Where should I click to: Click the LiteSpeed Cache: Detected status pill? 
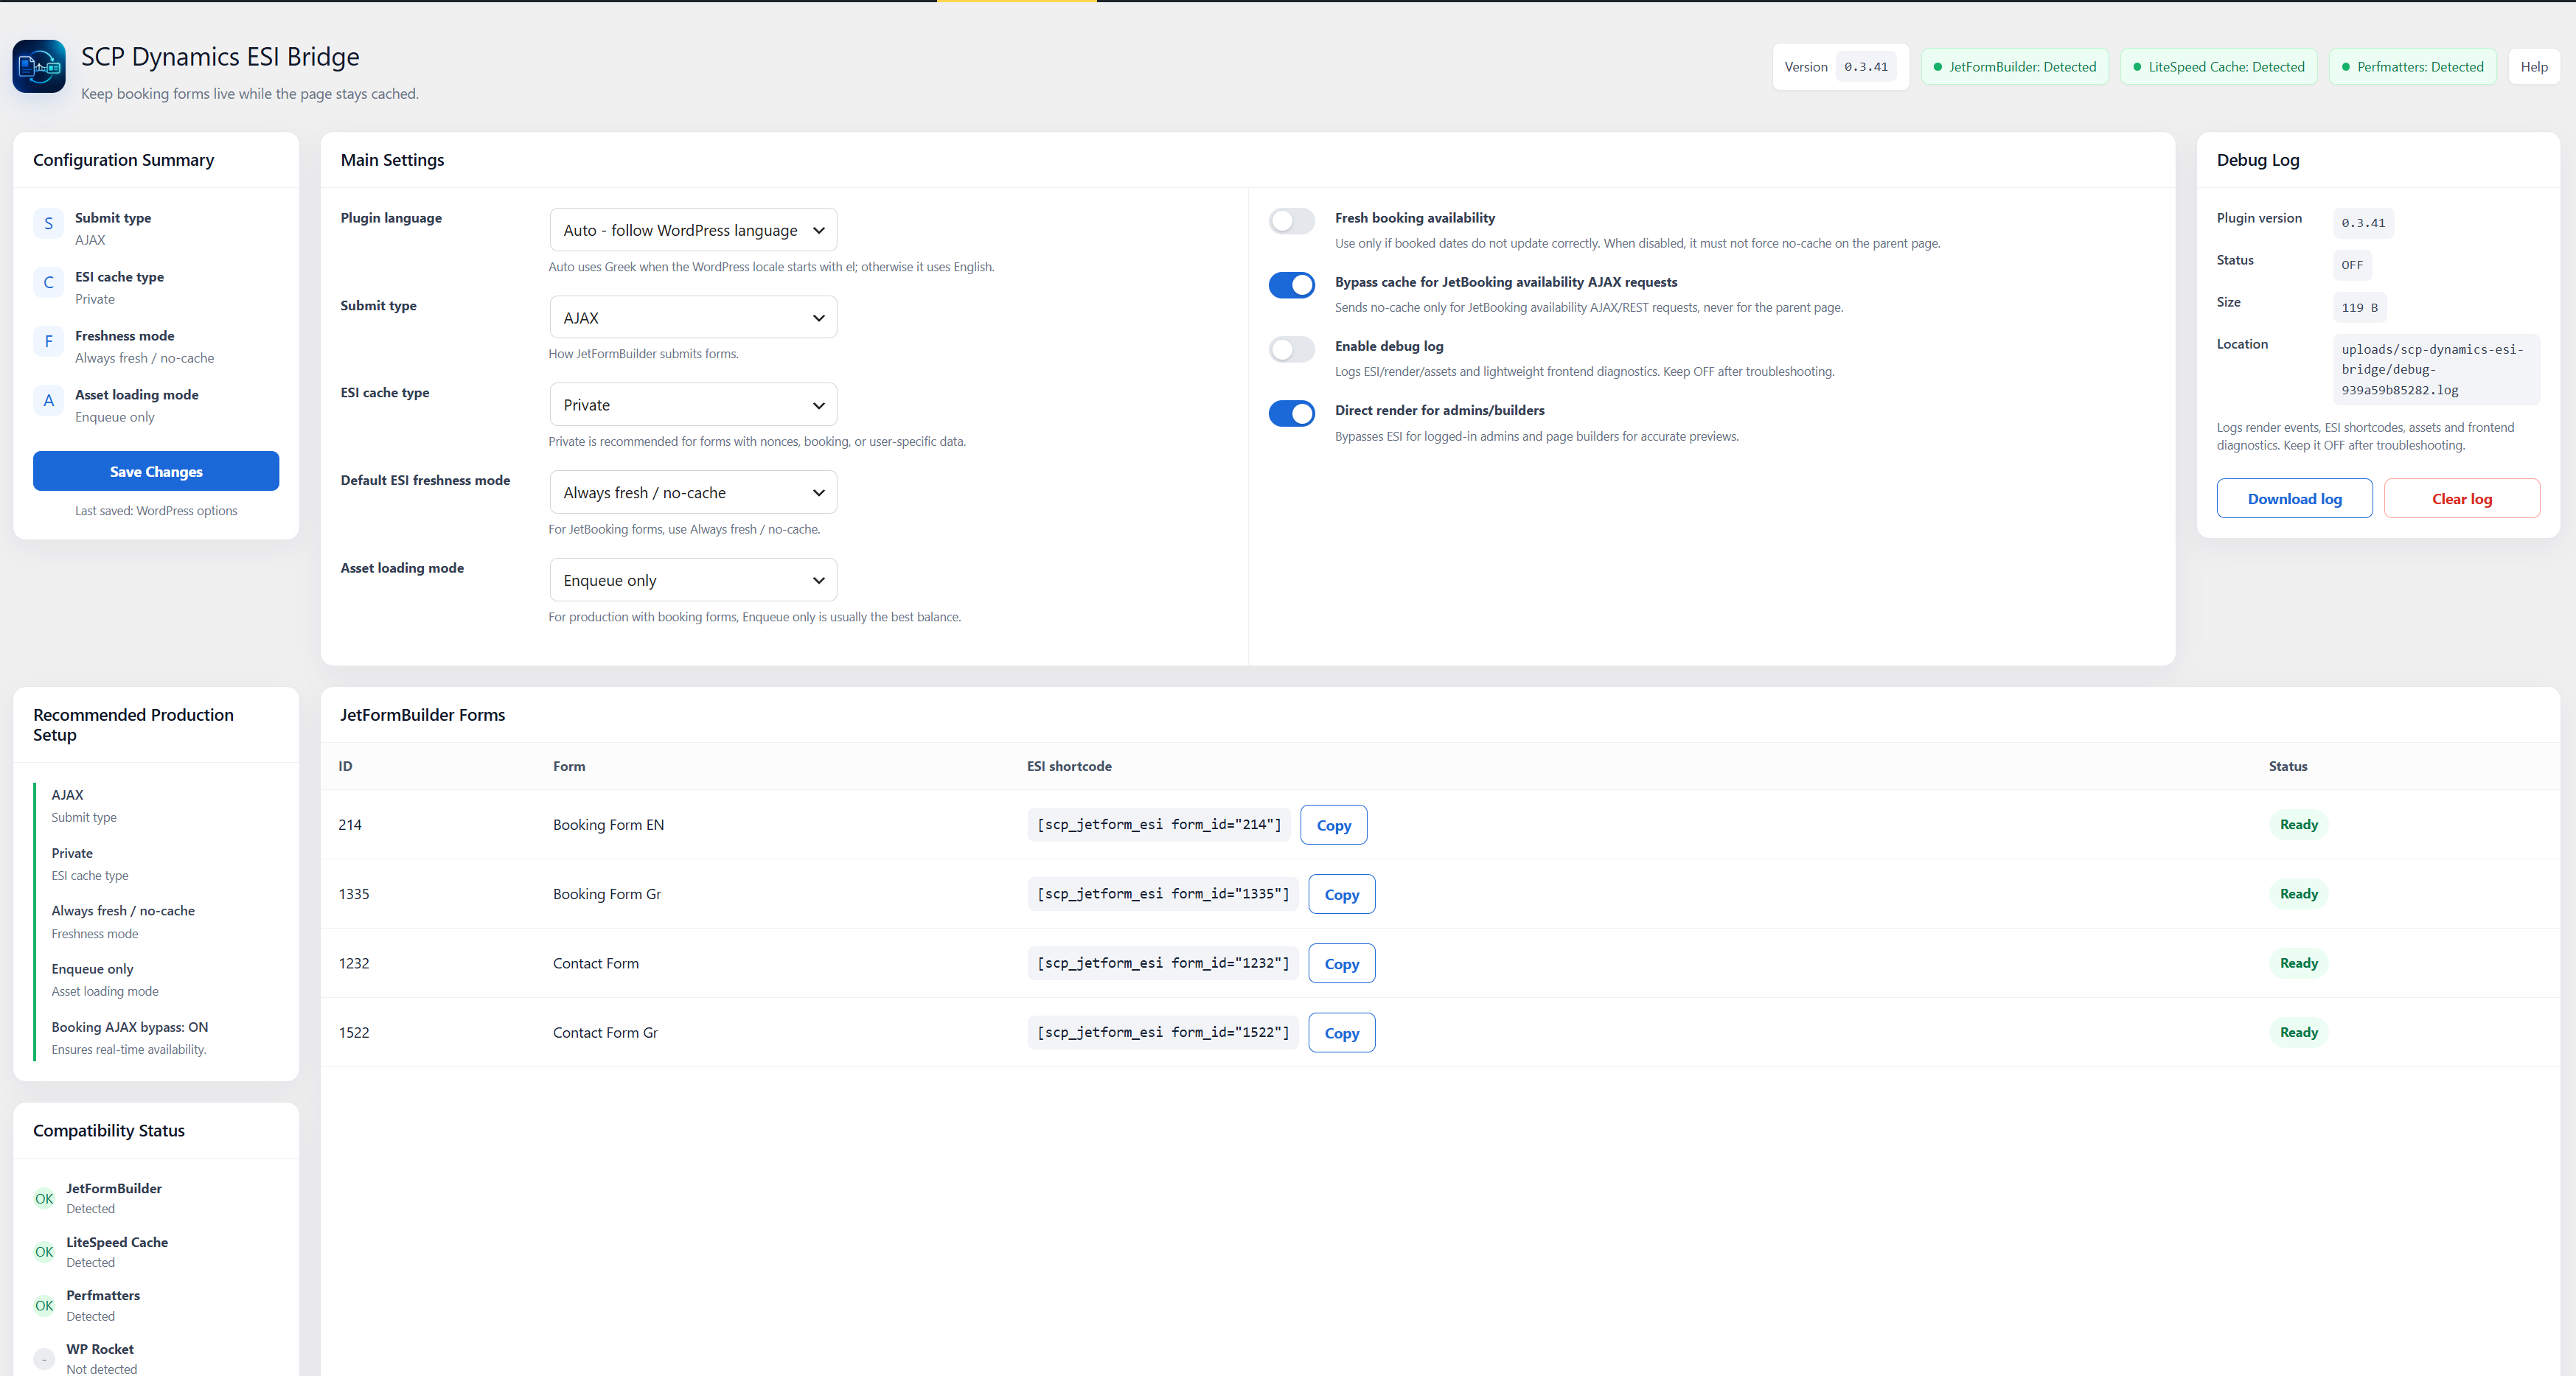tap(2219, 67)
